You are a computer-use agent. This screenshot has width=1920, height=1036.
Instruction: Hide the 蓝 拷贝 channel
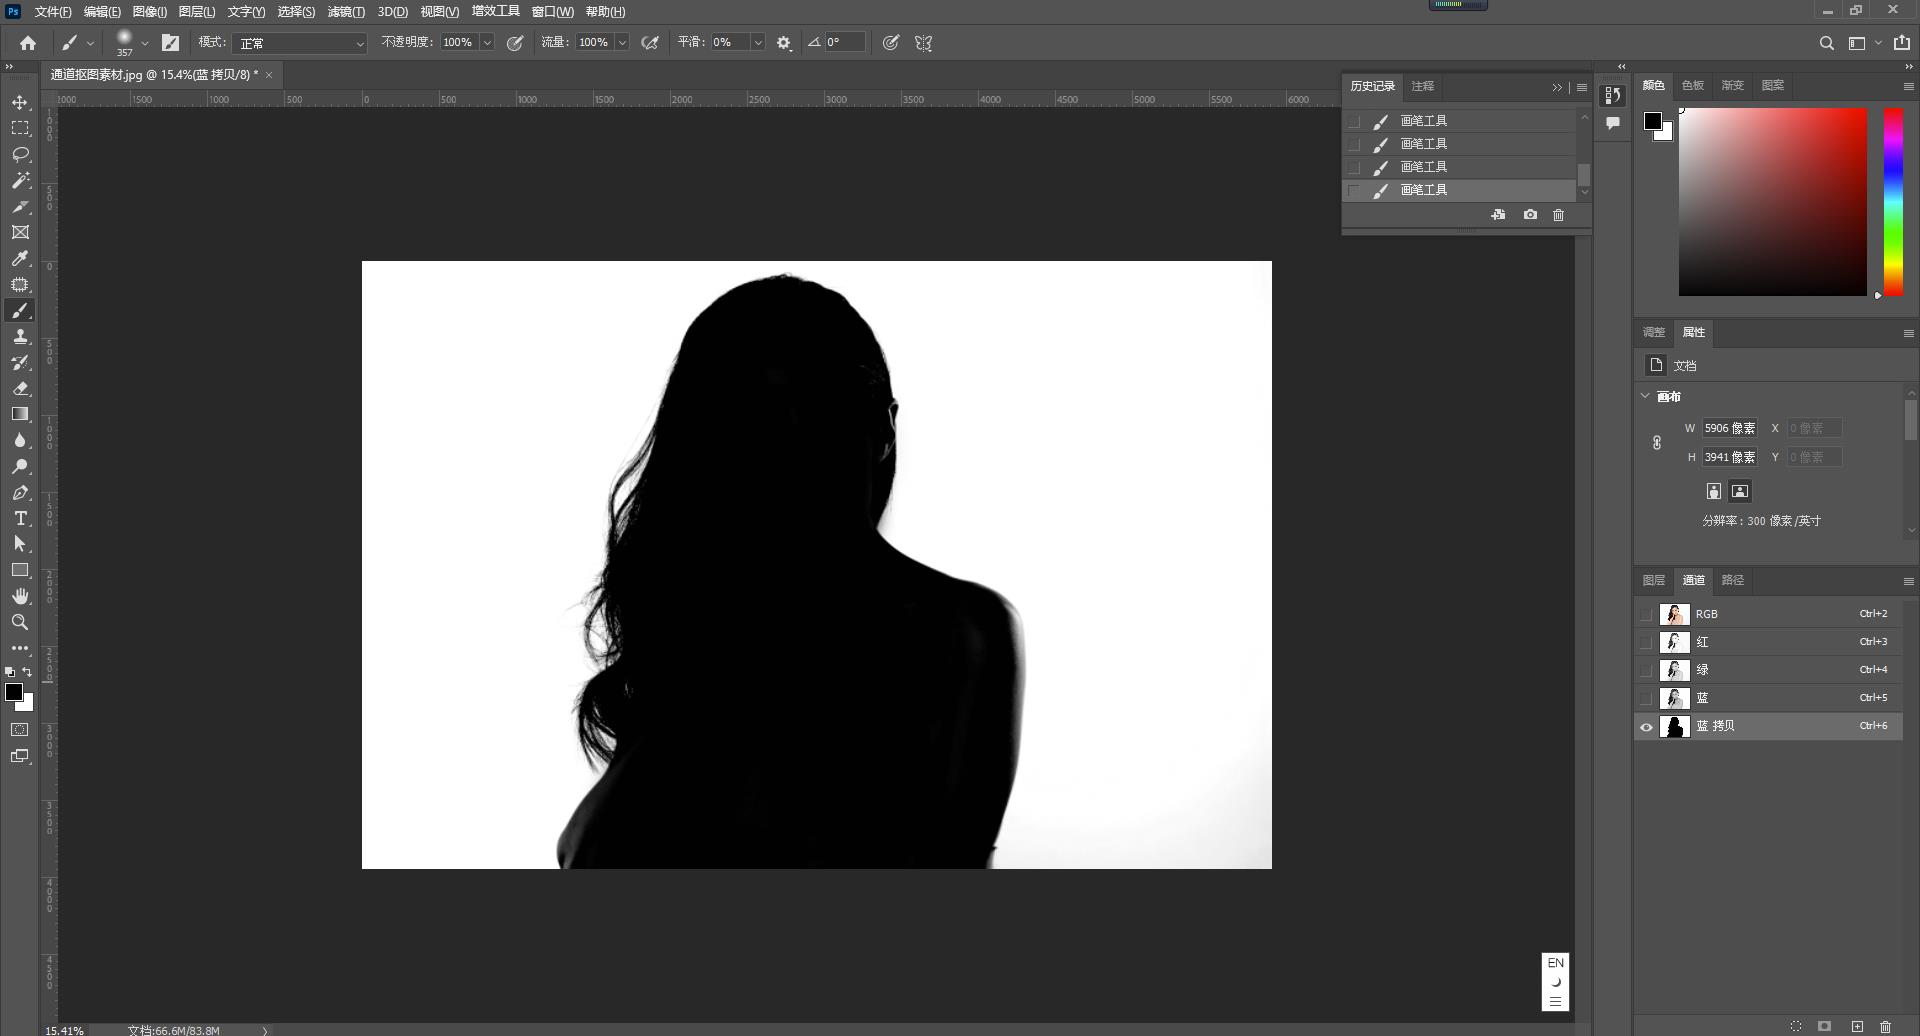tap(1646, 727)
